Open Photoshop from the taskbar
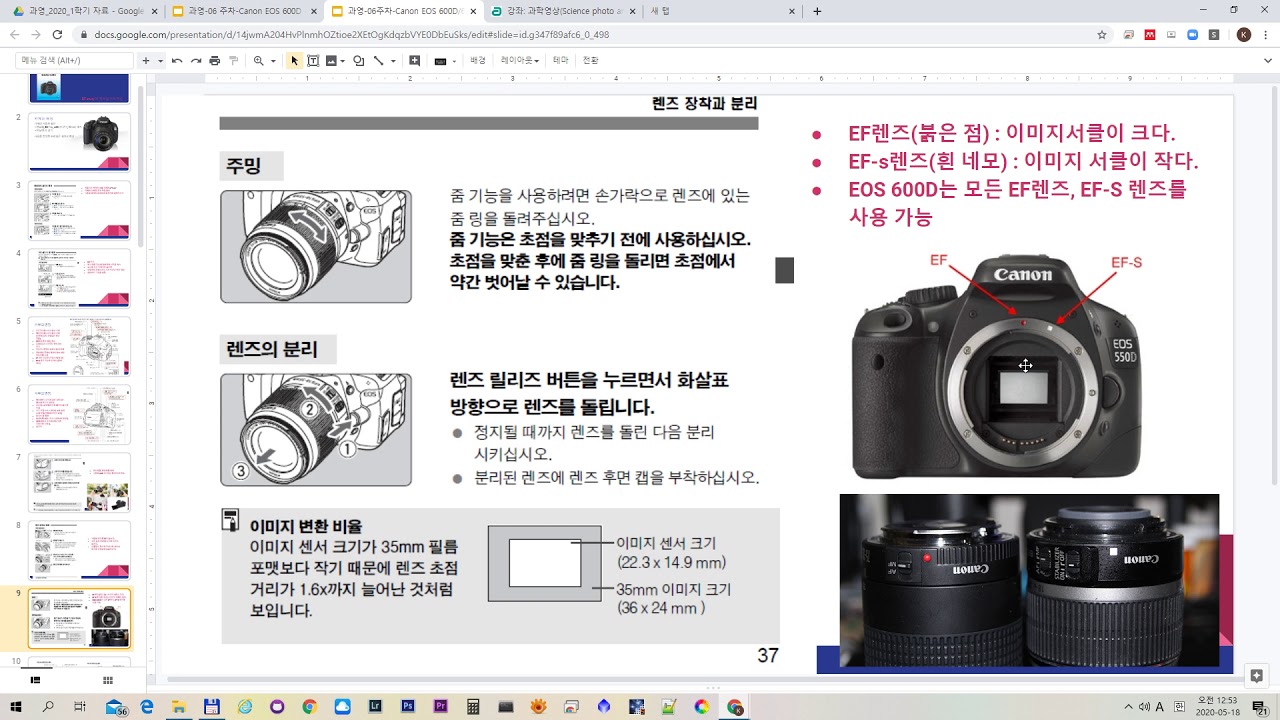 [407, 706]
